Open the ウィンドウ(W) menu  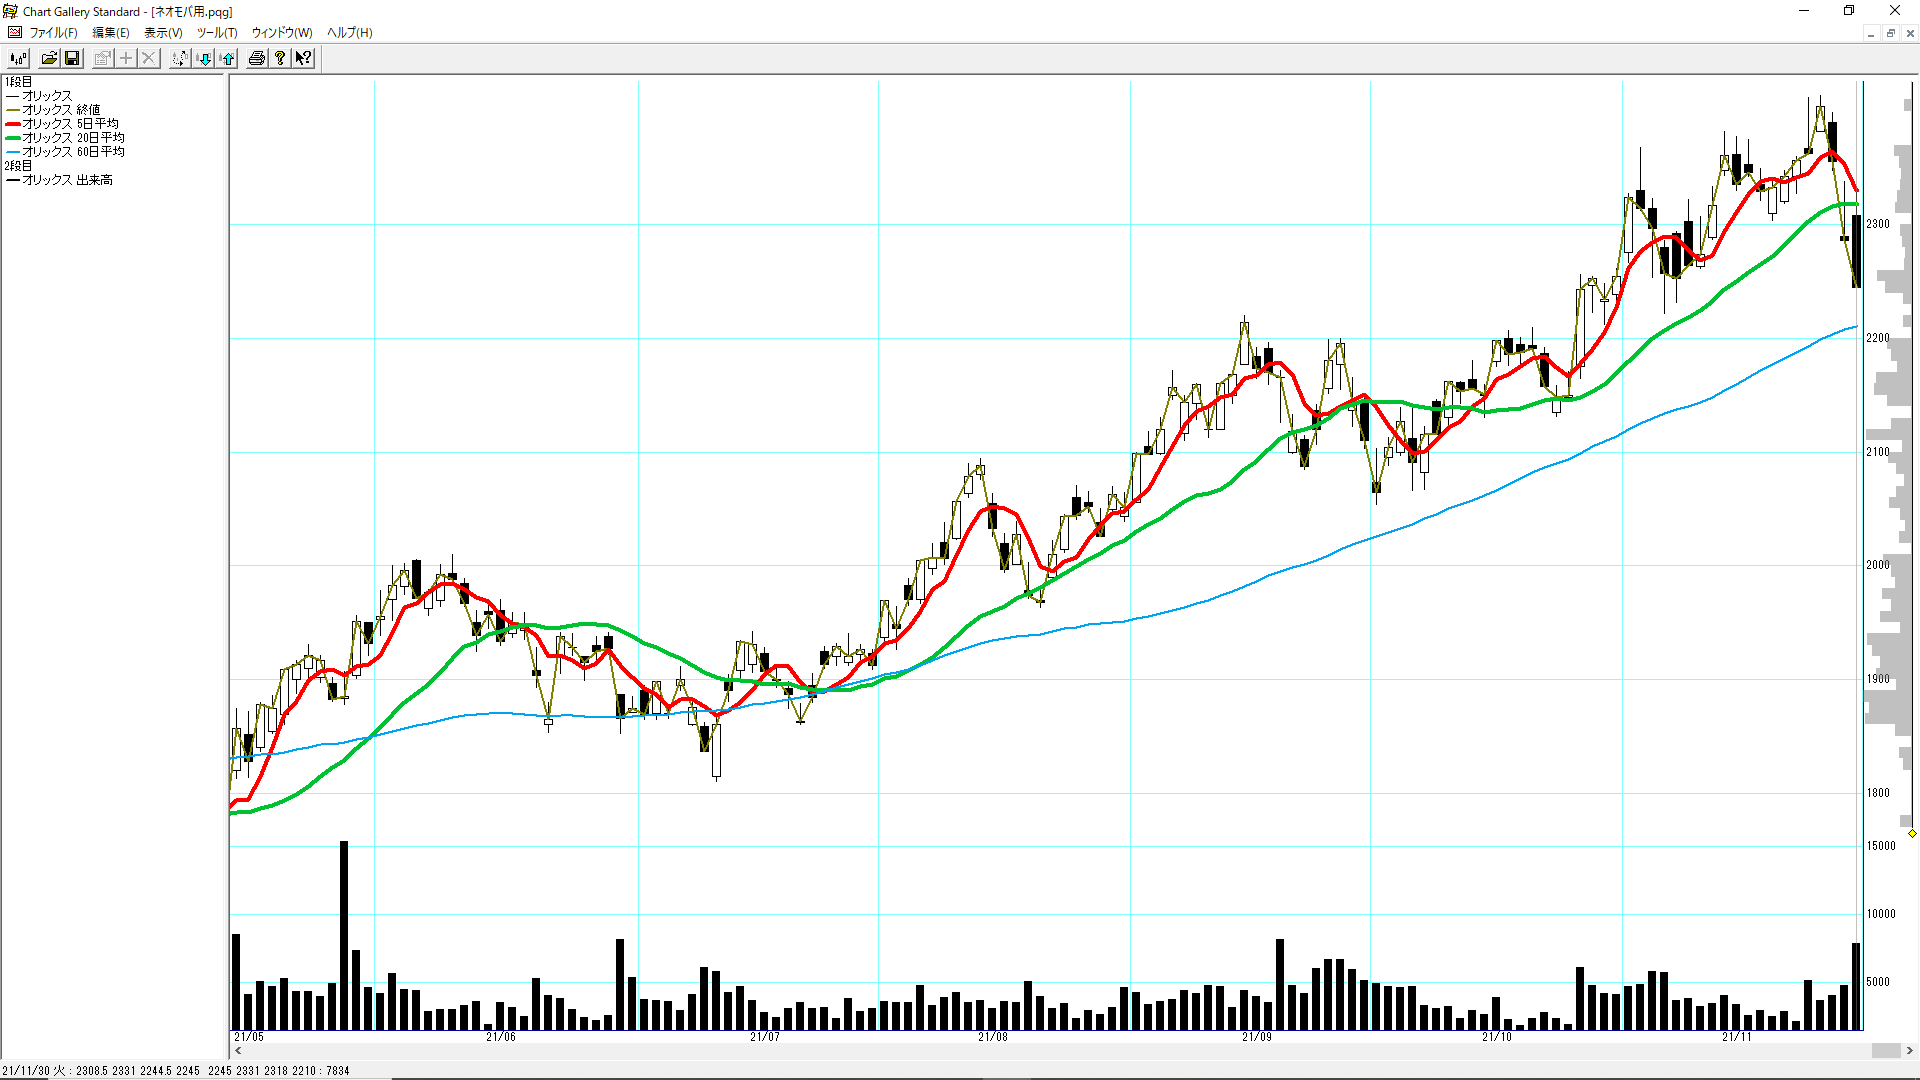(282, 33)
